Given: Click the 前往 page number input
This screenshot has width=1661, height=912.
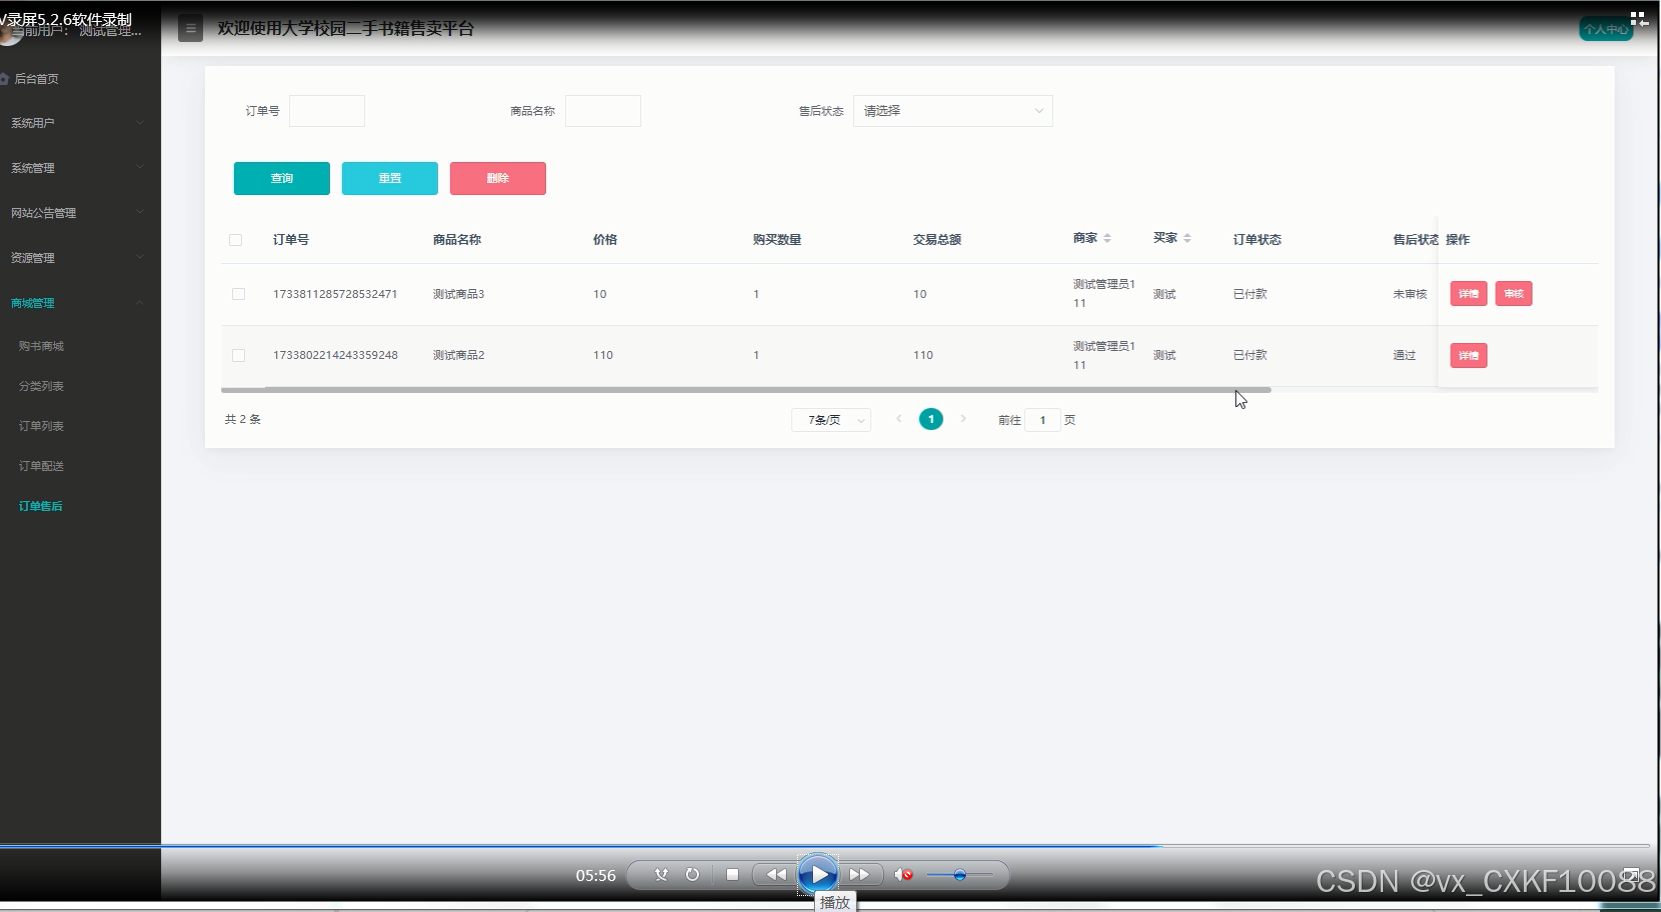Looking at the screenshot, I should [x=1042, y=420].
